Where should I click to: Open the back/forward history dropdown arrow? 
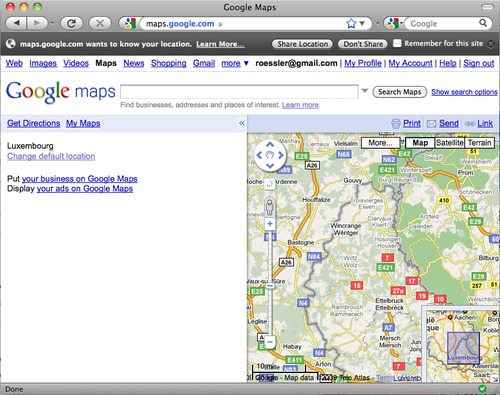tap(52, 24)
